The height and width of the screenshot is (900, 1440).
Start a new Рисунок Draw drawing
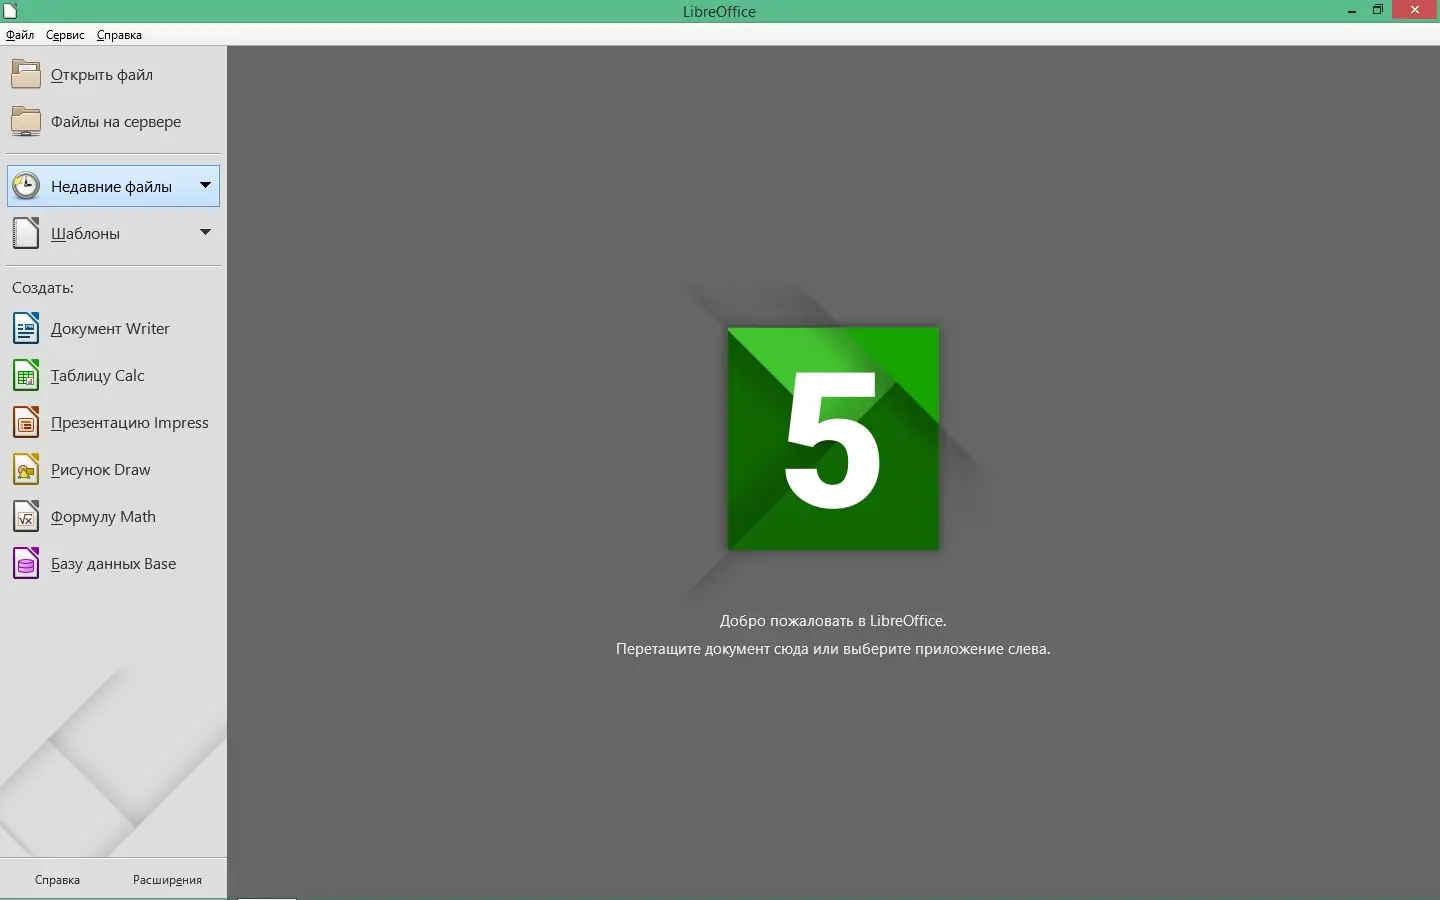[x=25, y=469]
